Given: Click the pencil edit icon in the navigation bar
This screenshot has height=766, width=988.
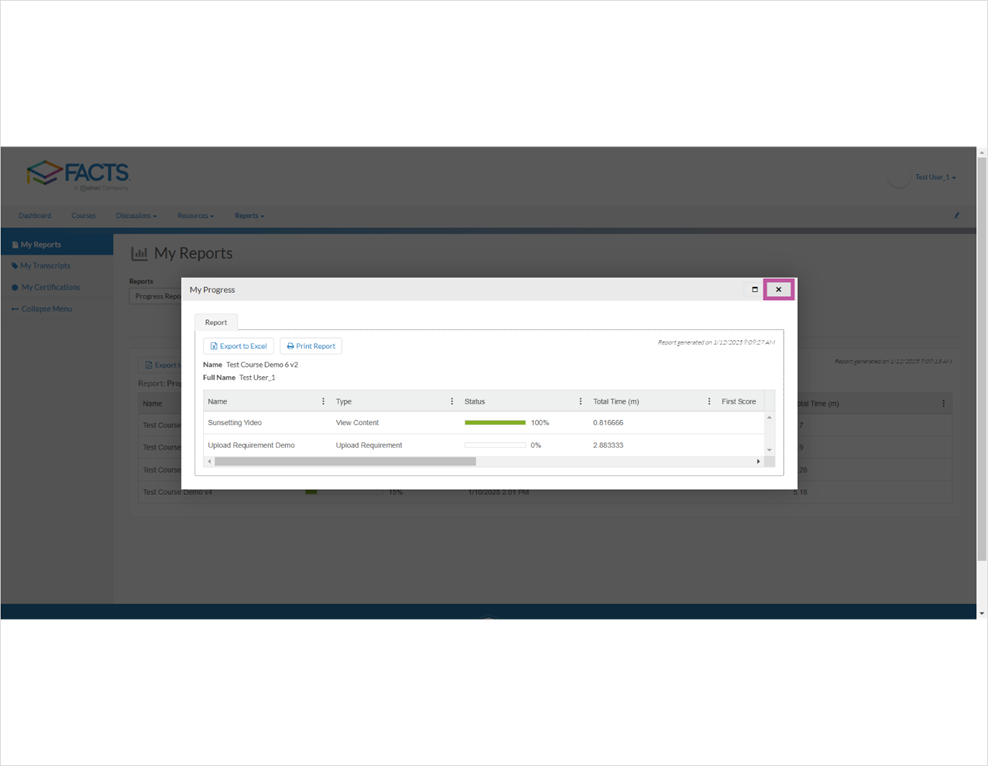Looking at the screenshot, I should [955, 215].
